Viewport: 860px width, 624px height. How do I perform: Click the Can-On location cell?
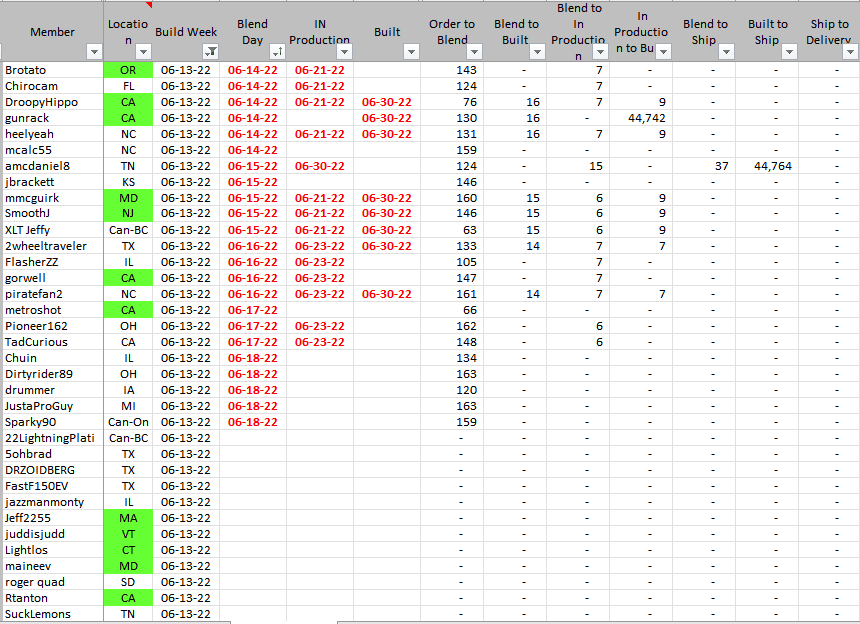[128, 422]
